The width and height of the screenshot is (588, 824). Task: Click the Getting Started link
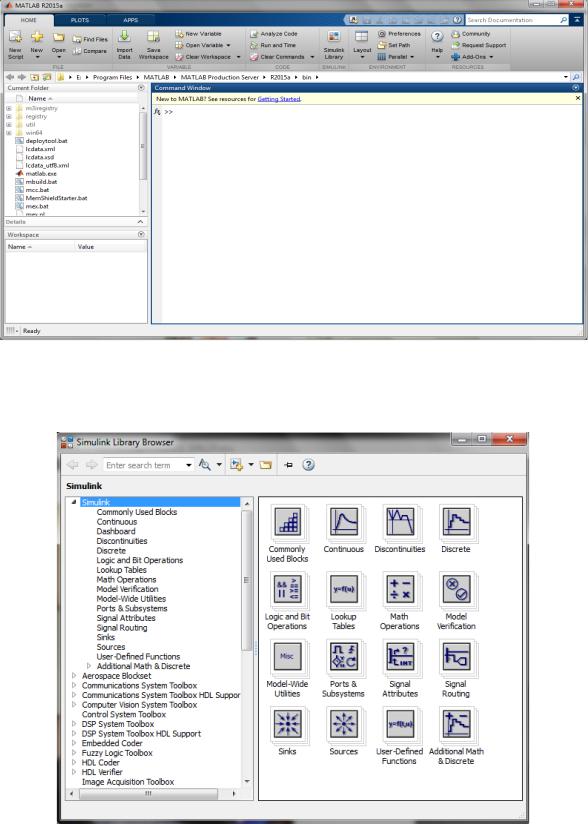pyautogui.click(x=278, y=99)
